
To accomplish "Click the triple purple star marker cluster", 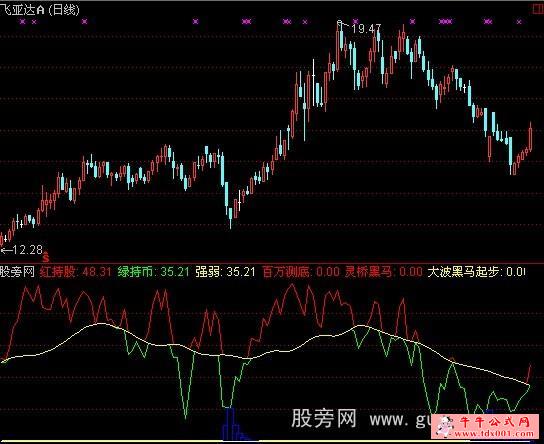I will point(445,22).
